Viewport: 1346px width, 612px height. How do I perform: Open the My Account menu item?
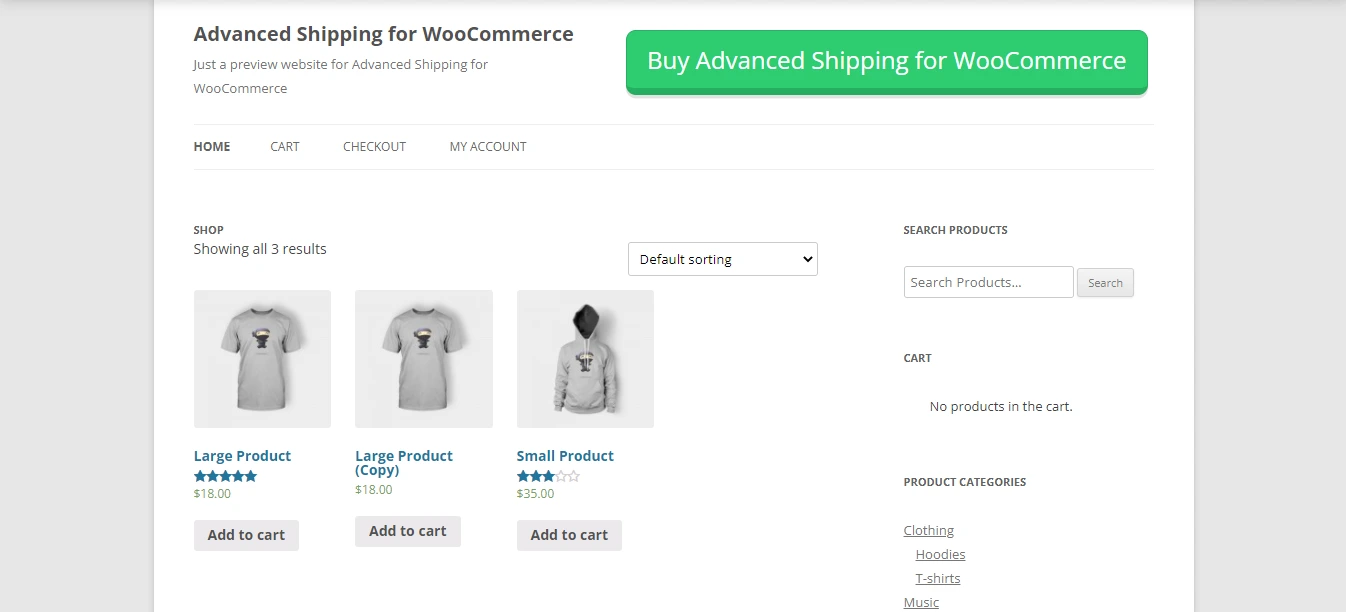(488, 146)
